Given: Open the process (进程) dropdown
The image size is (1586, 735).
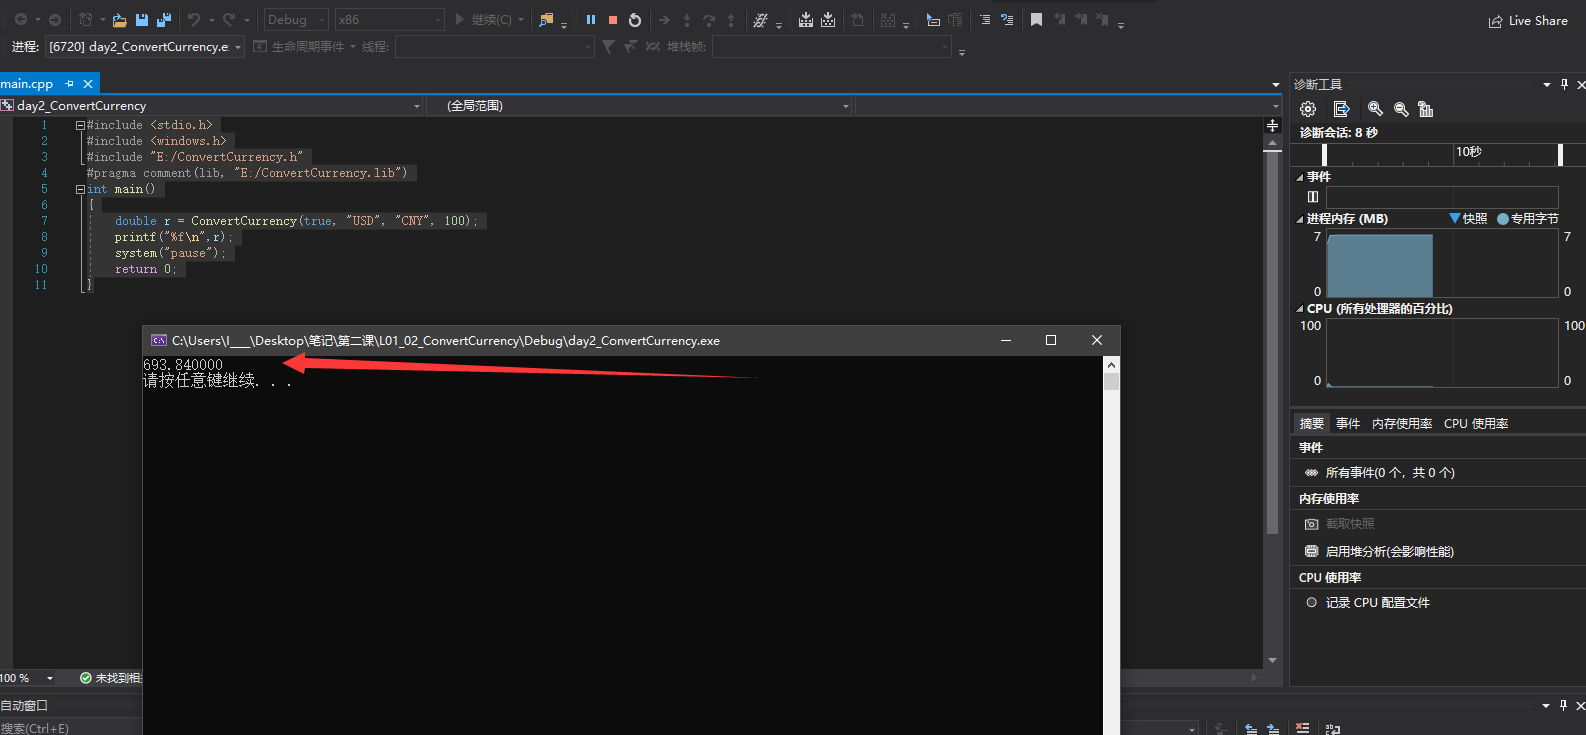Looking at the screenshot, I should coord(145,47).
